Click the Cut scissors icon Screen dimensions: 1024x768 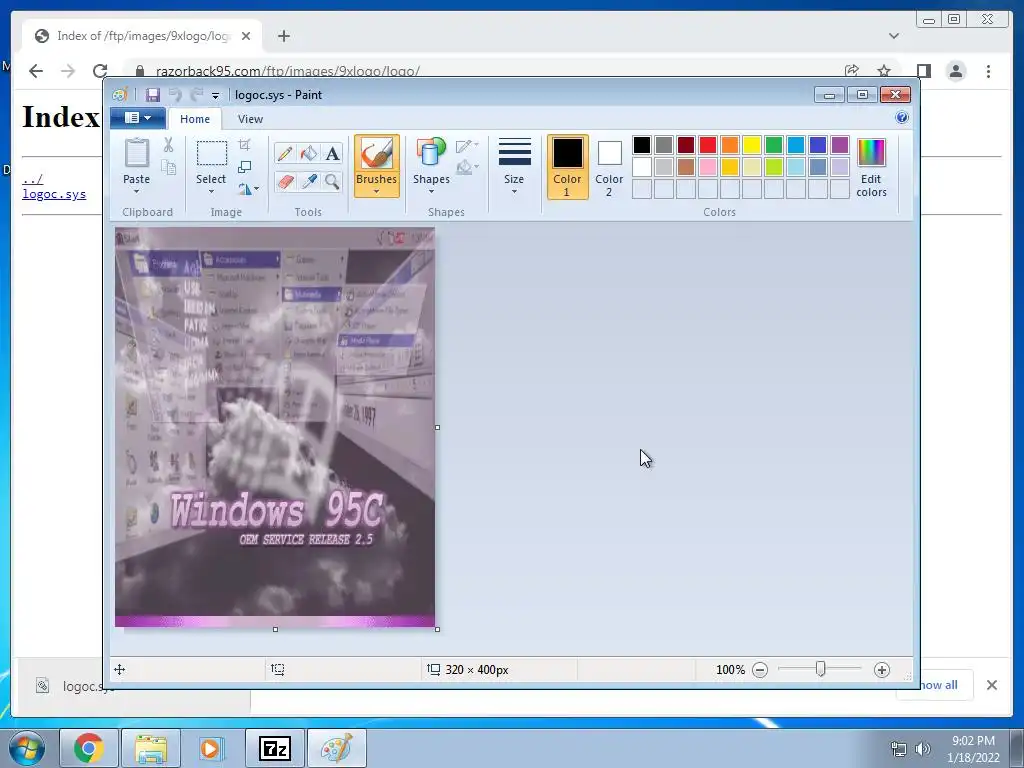pyautogui.click(x=168, y=145)
